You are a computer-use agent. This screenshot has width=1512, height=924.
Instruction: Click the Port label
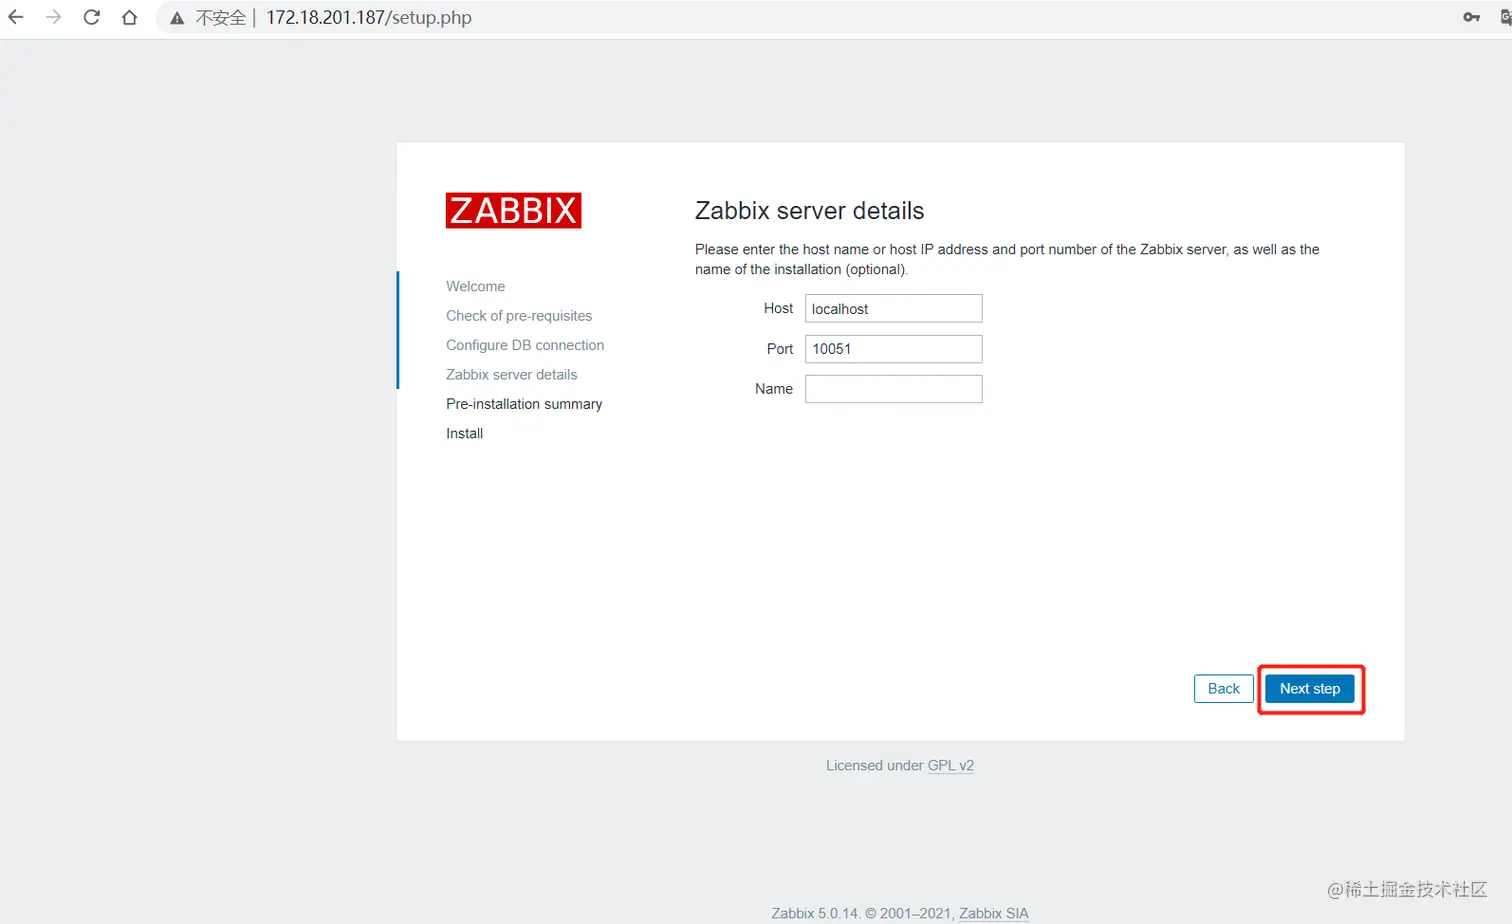coord(780,349)
